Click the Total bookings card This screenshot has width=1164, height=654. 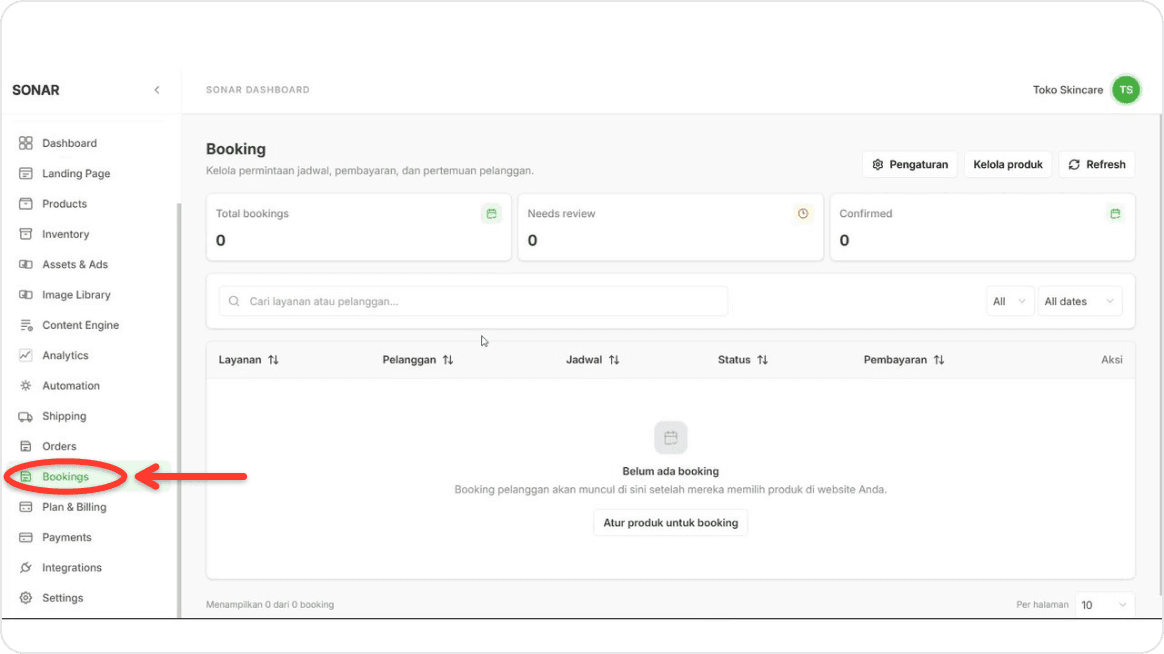pos(359,227)
